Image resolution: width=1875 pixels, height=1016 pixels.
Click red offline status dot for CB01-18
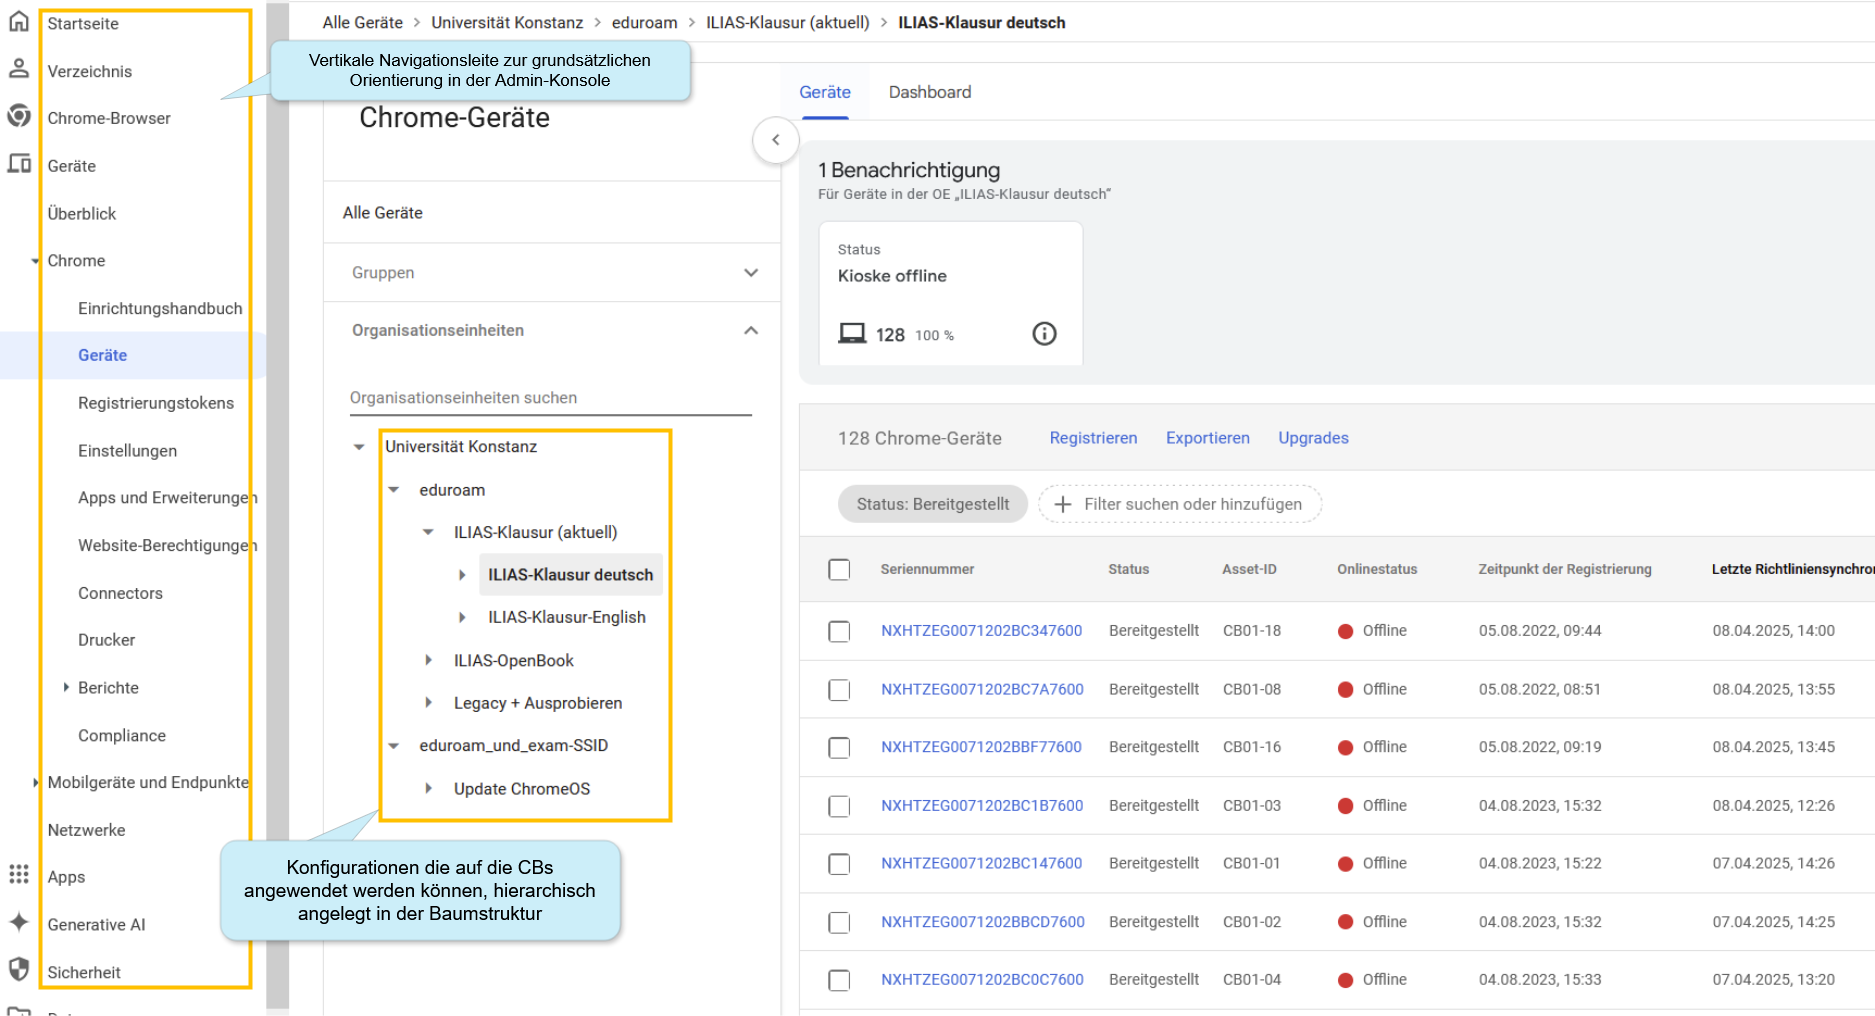point(1346,631)
